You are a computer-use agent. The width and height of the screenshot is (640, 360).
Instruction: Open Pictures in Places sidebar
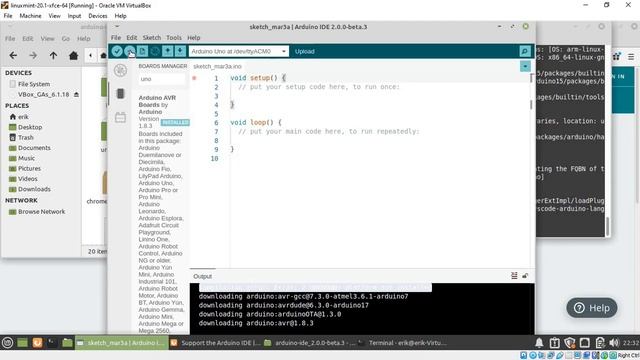29,168
